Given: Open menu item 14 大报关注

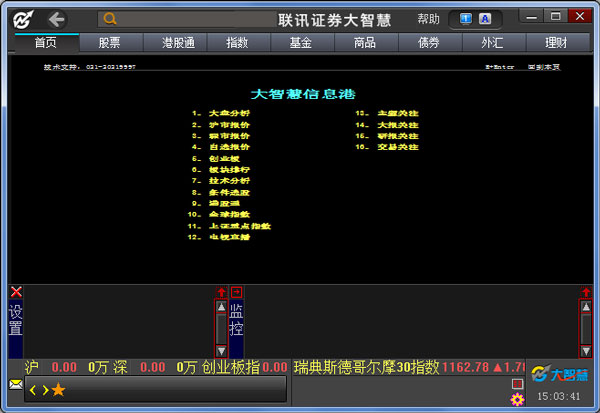Looking at the screenshot, I should (387, 125).
